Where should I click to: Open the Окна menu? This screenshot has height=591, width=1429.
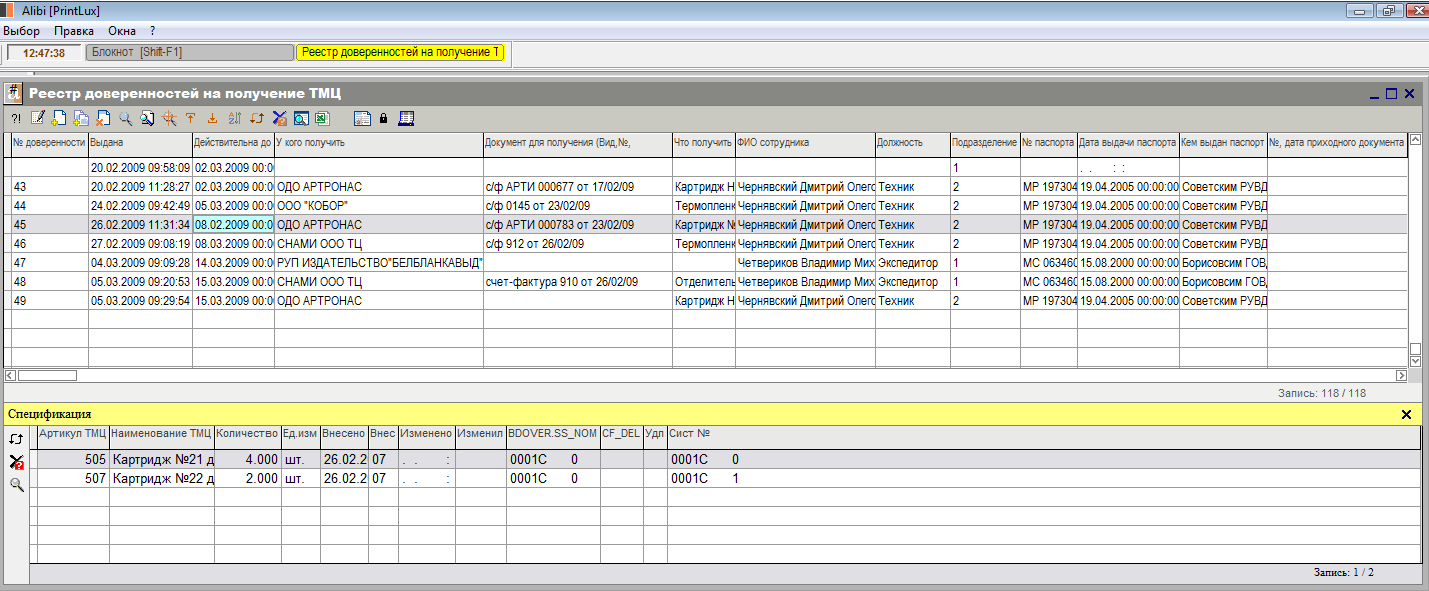coord(122,31)
